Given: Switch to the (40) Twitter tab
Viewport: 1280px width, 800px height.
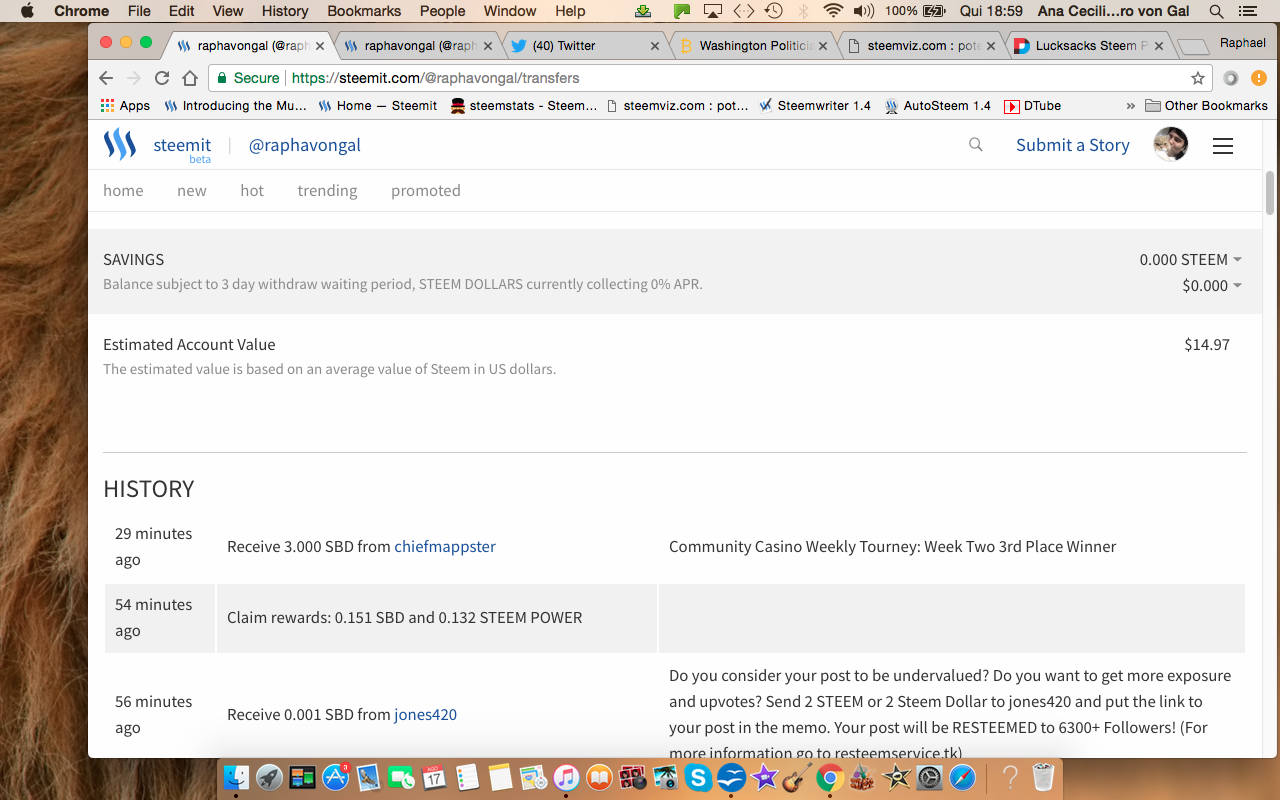Looking at the screenshot, I should point(586,46).
